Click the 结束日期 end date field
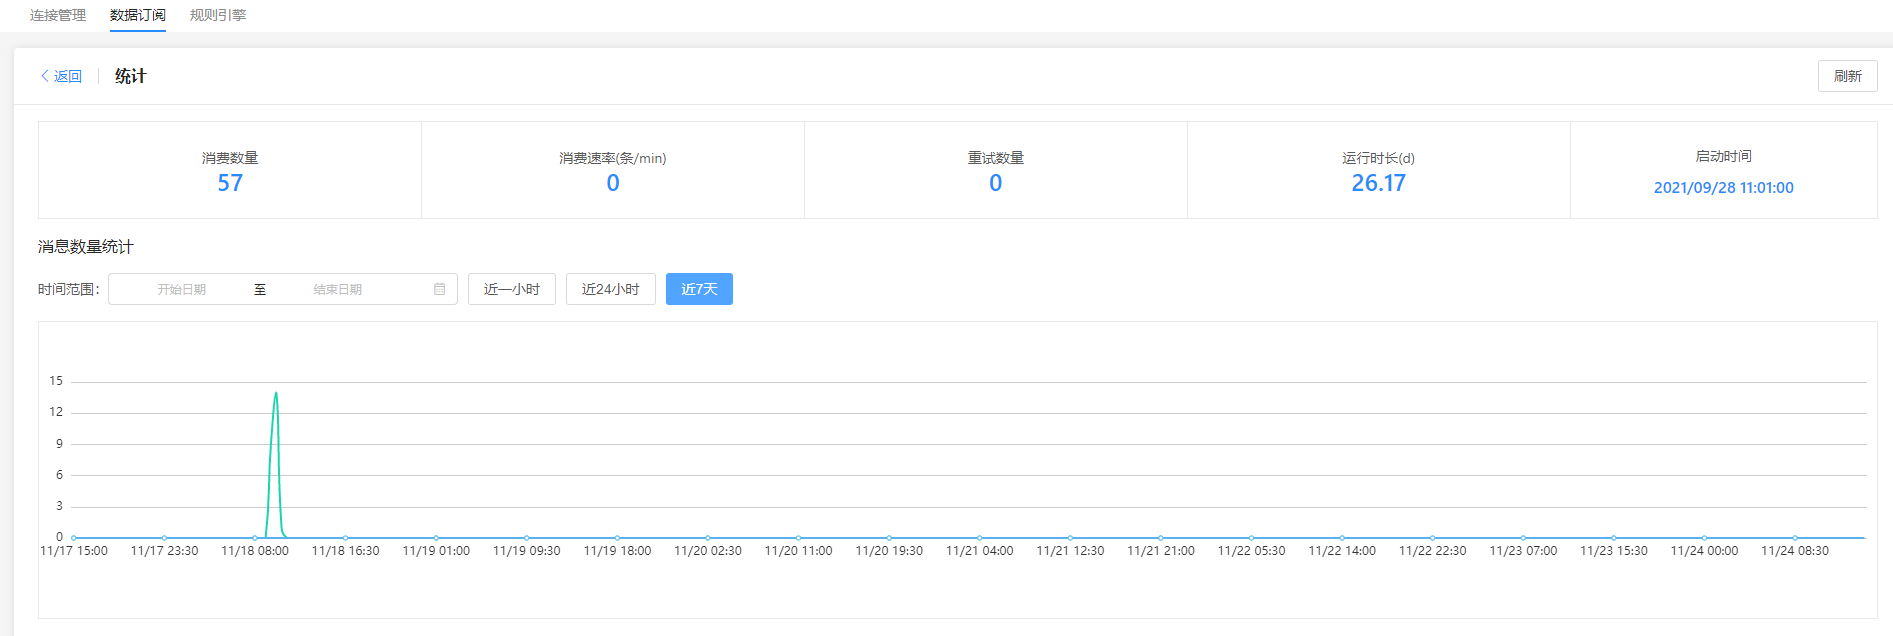 coord(337,289)
